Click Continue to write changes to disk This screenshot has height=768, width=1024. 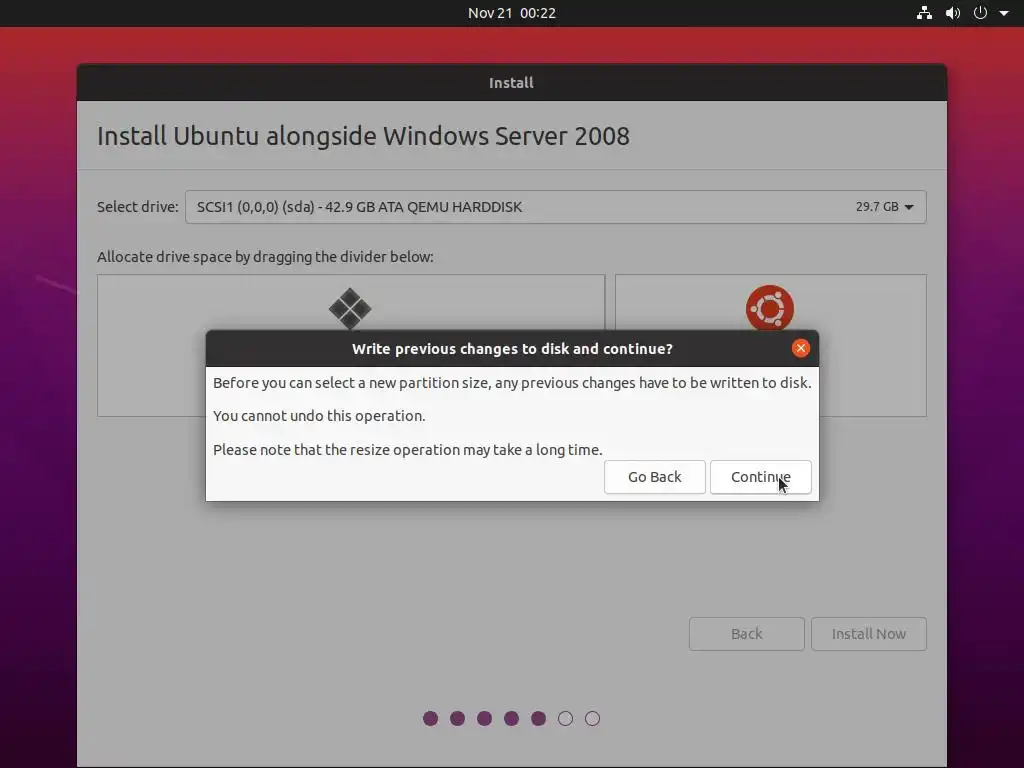click(x=760, y=477)
